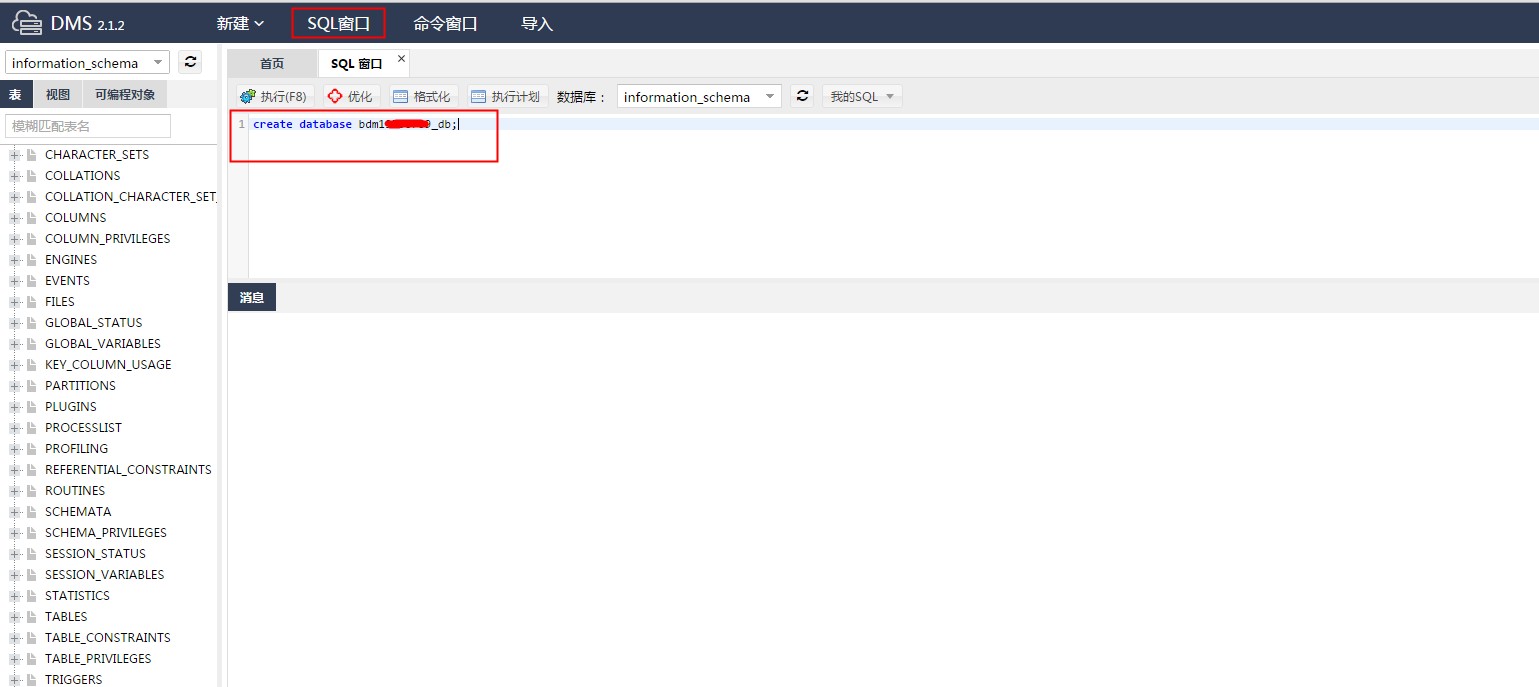Viewport: 1539px width, 687px height.
Task: Expand the TABLES tree node
Action: [15, 617]
